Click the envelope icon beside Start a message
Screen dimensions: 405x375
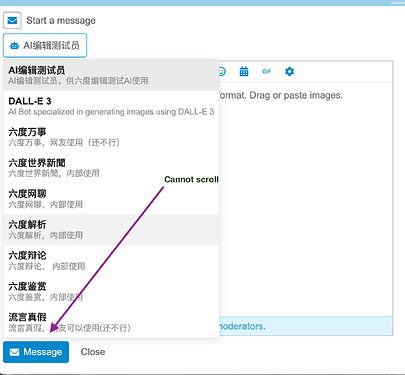click(x=12, y=21)
